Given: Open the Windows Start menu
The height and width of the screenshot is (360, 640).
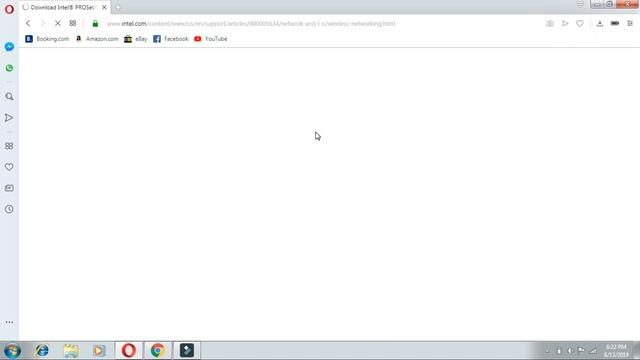Looking at the screenshot, I should point(12,351).
